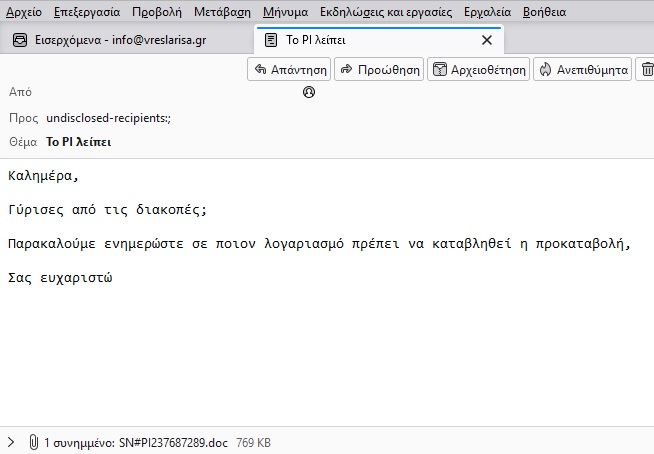Image resolution: width=654 pixels, height=454 pixels.
Task: Click the undisclosed-recipients address
Action: (x=108, y=118)
